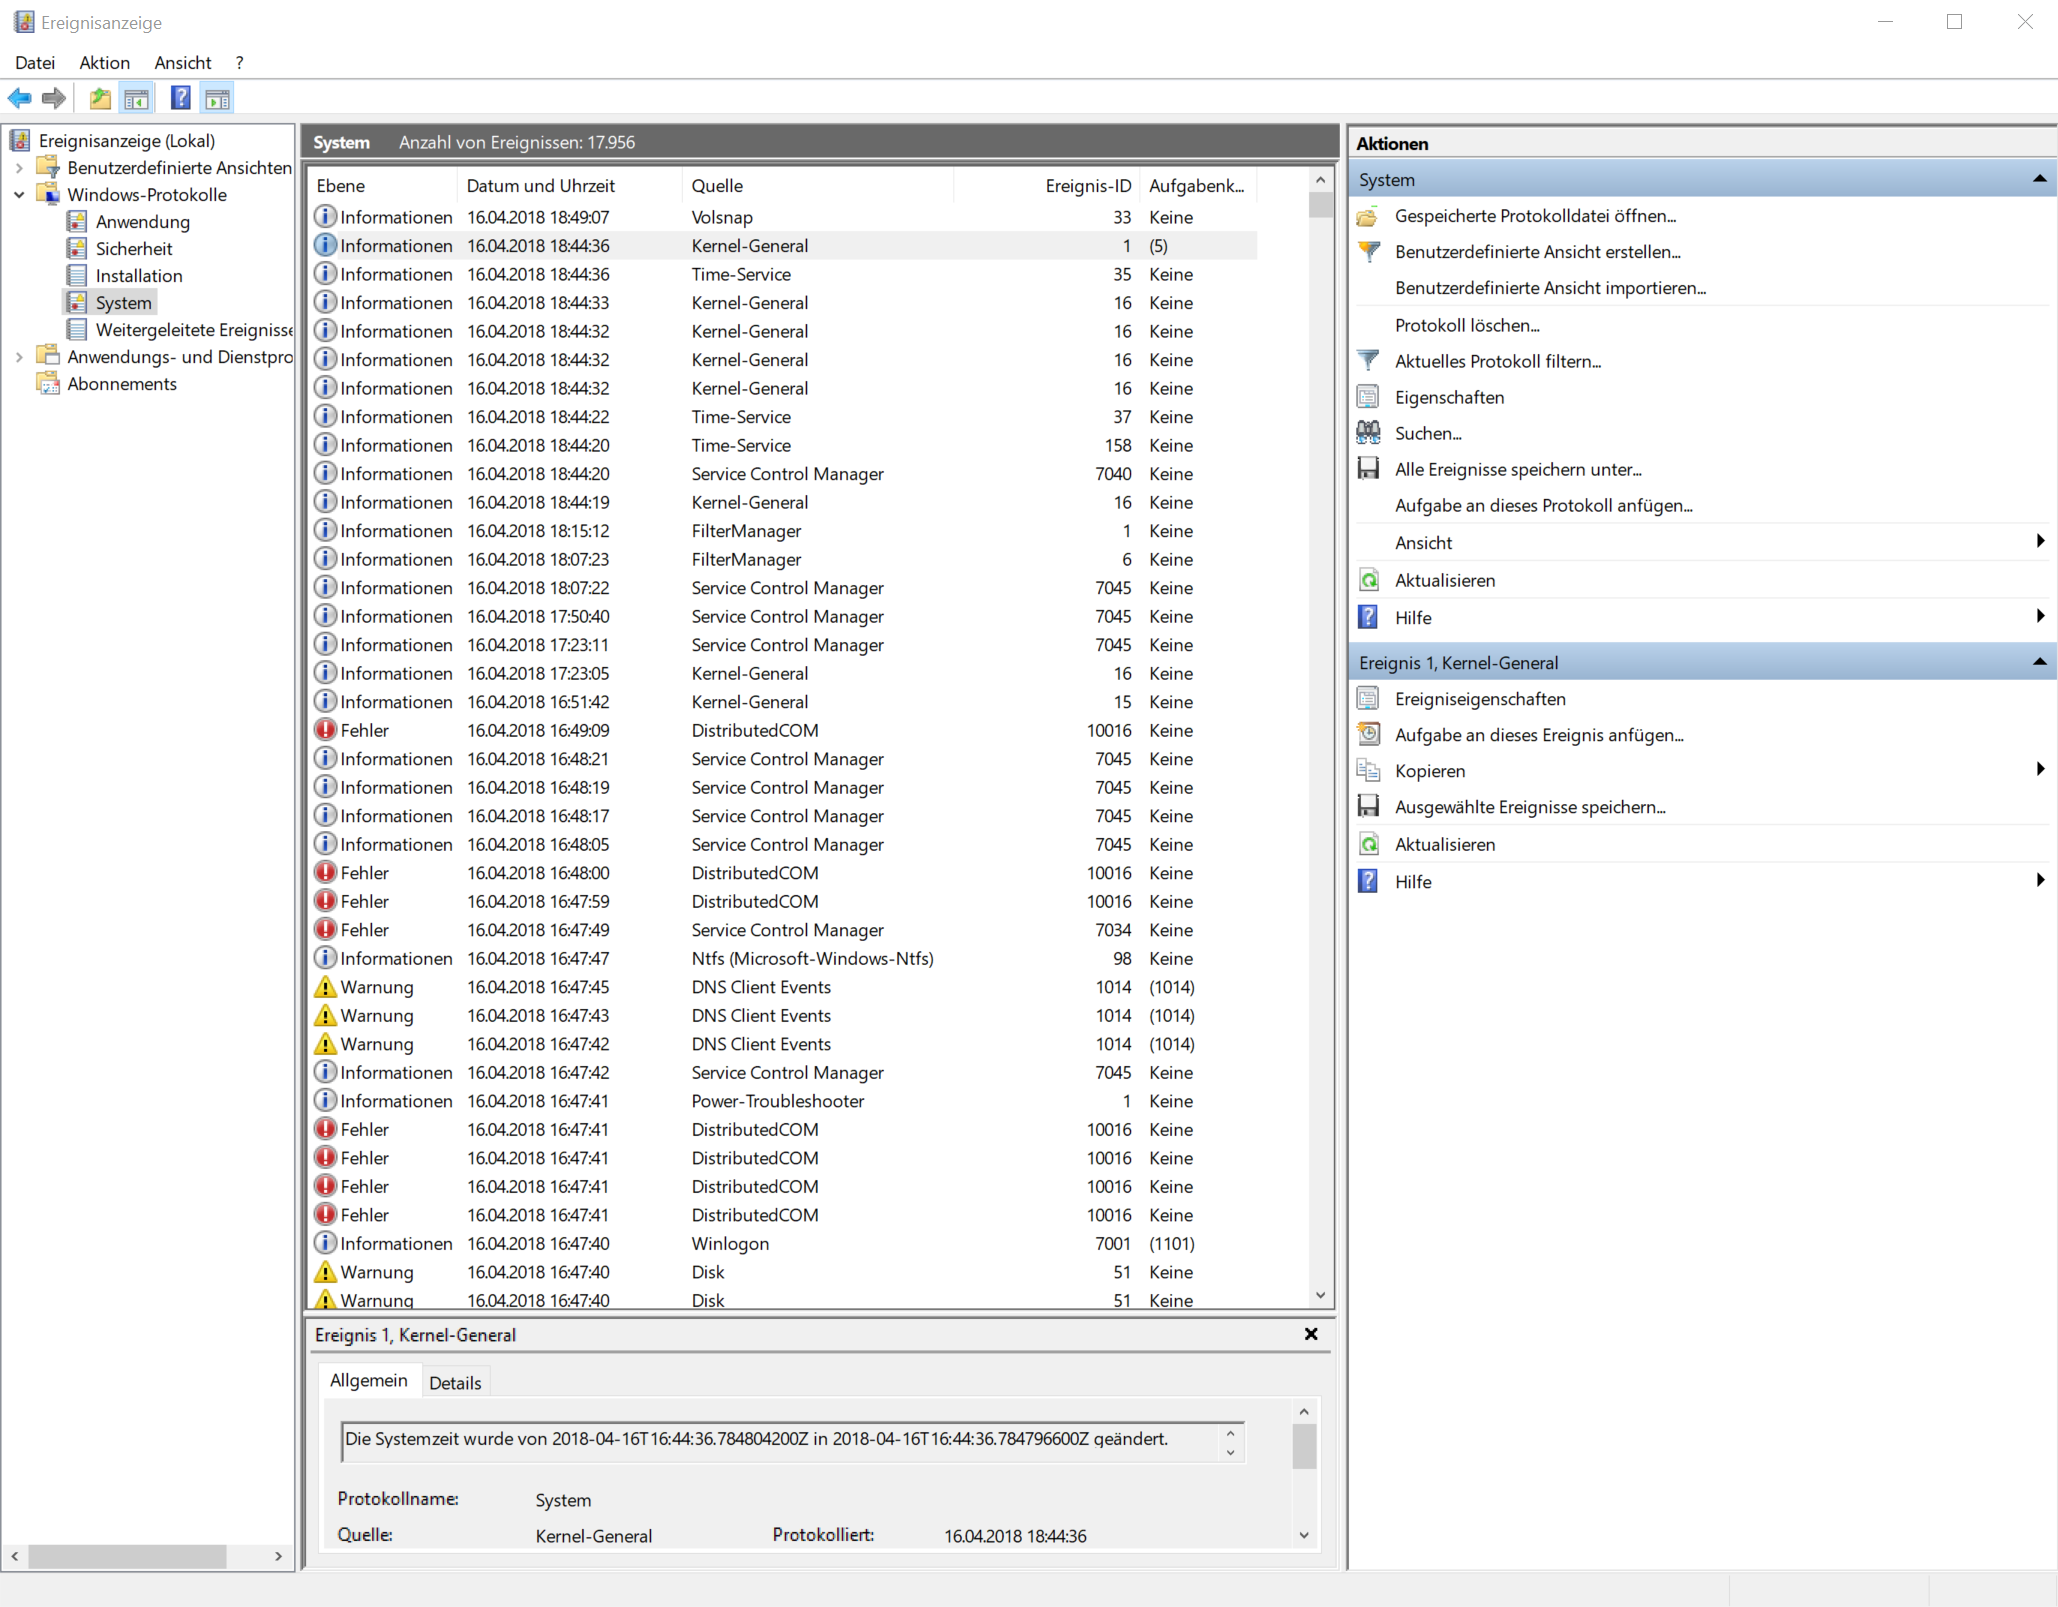Sort by Quelle column header
This screenshot has width=2058, height=1607.
tap(818, 186)
